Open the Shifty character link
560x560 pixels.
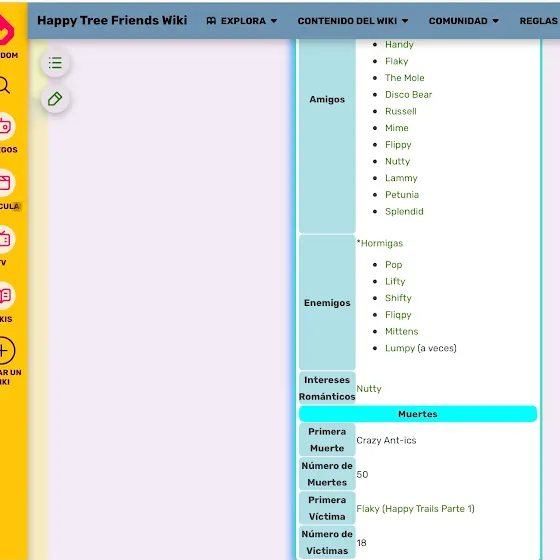399,298
